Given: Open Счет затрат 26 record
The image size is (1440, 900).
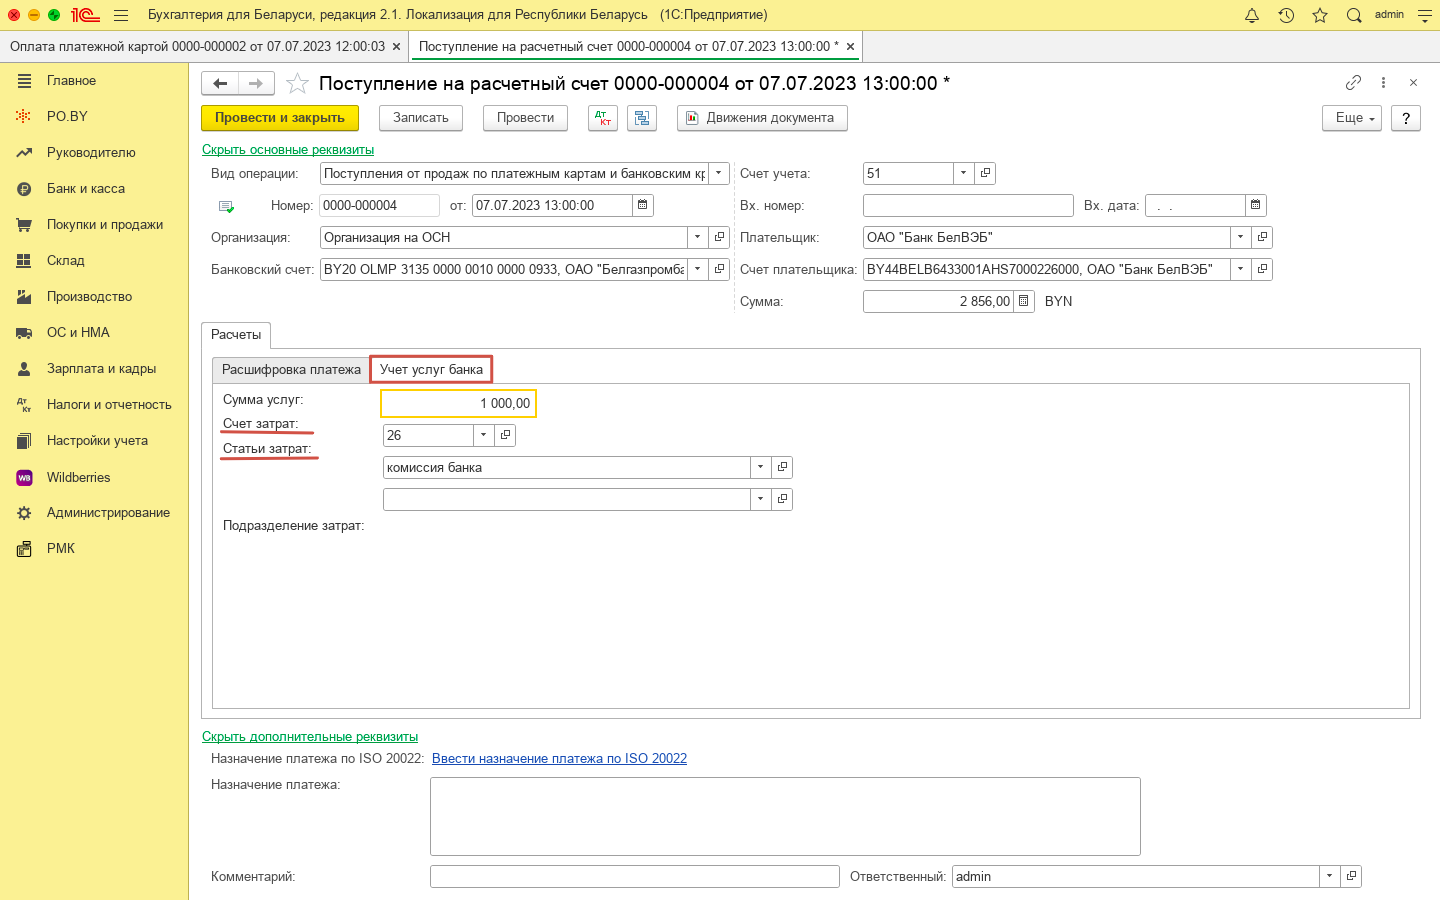Looking at the screenshot, I should tap(505, 435).
